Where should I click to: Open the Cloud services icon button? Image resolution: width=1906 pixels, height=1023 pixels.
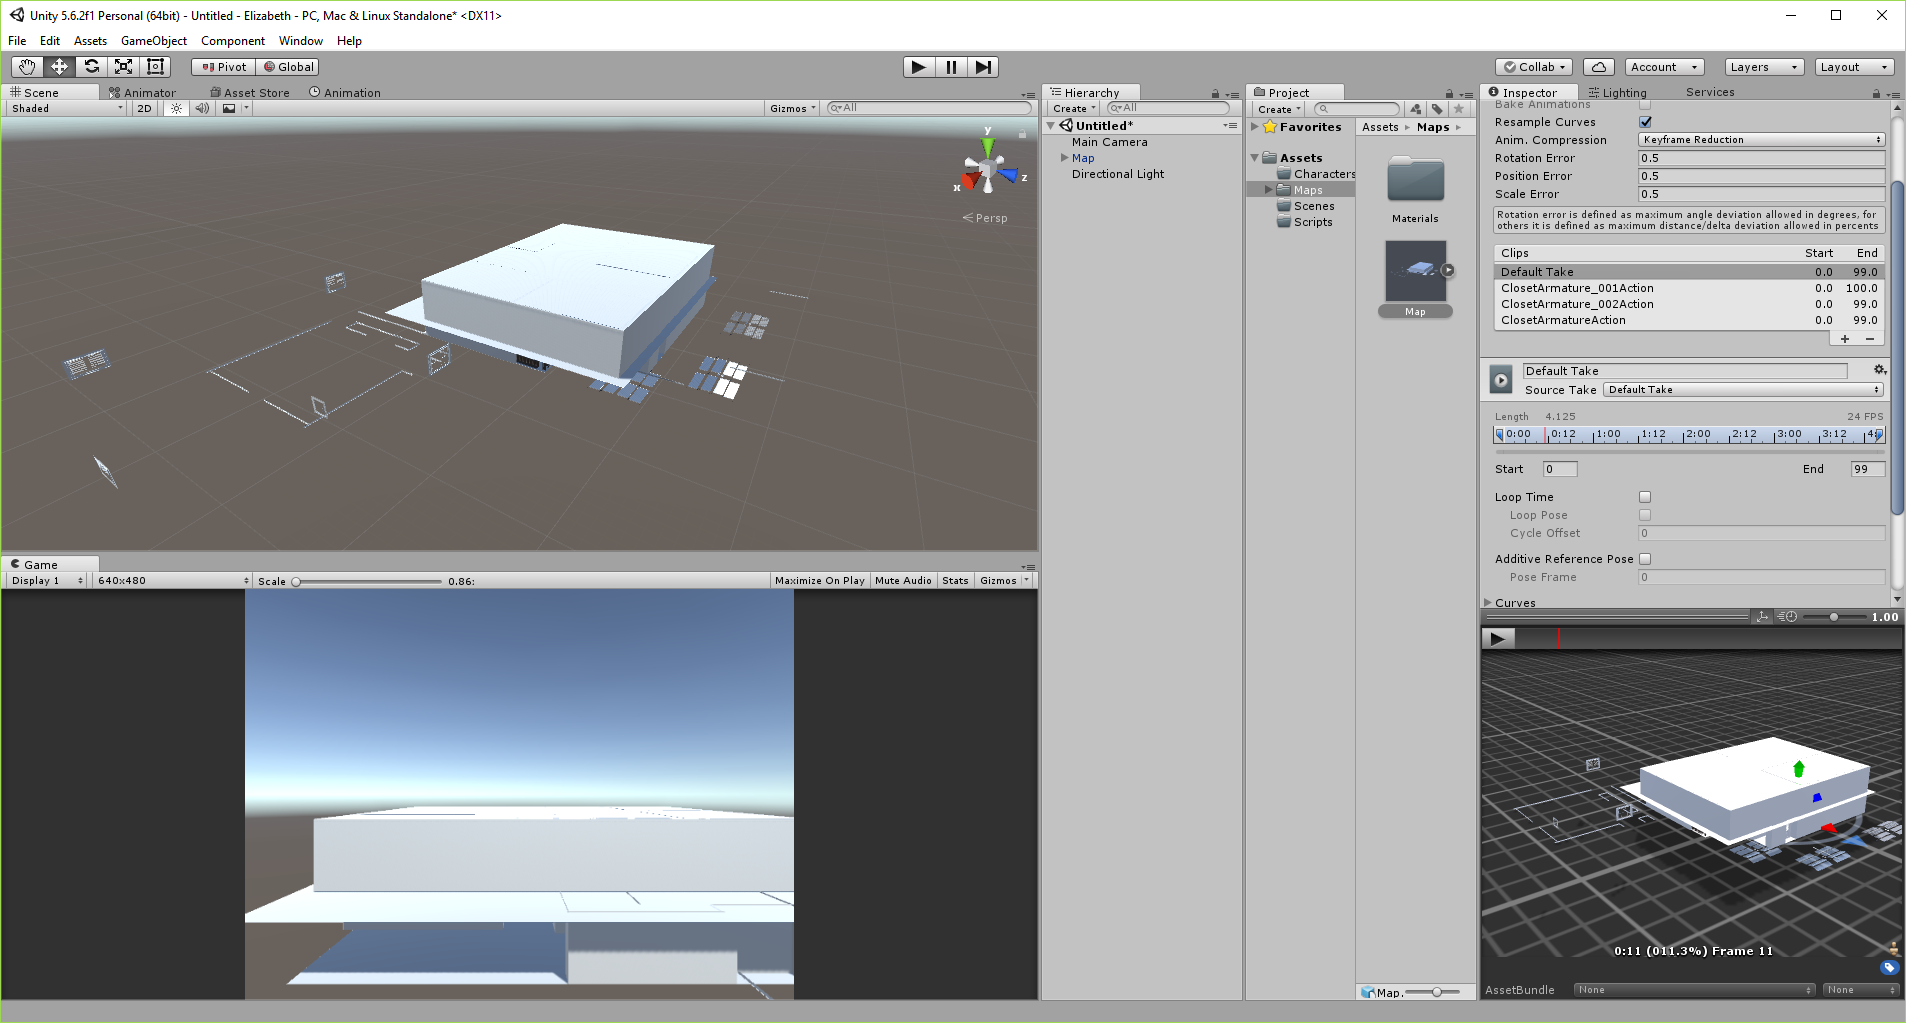coord(1599,67)
